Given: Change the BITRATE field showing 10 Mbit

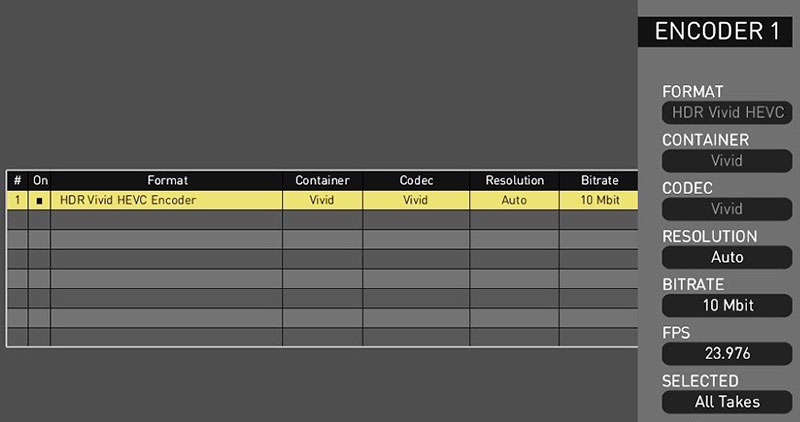Looking at the screenshot, I should click(x=727, y=305).
